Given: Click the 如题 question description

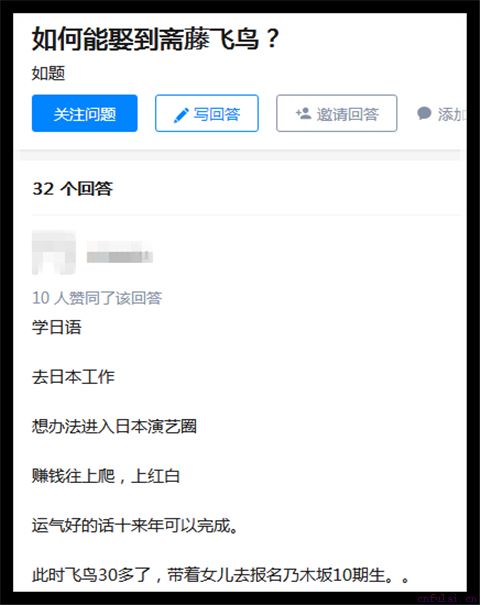Looking at the screenshot, I should [x=48, y=73].
